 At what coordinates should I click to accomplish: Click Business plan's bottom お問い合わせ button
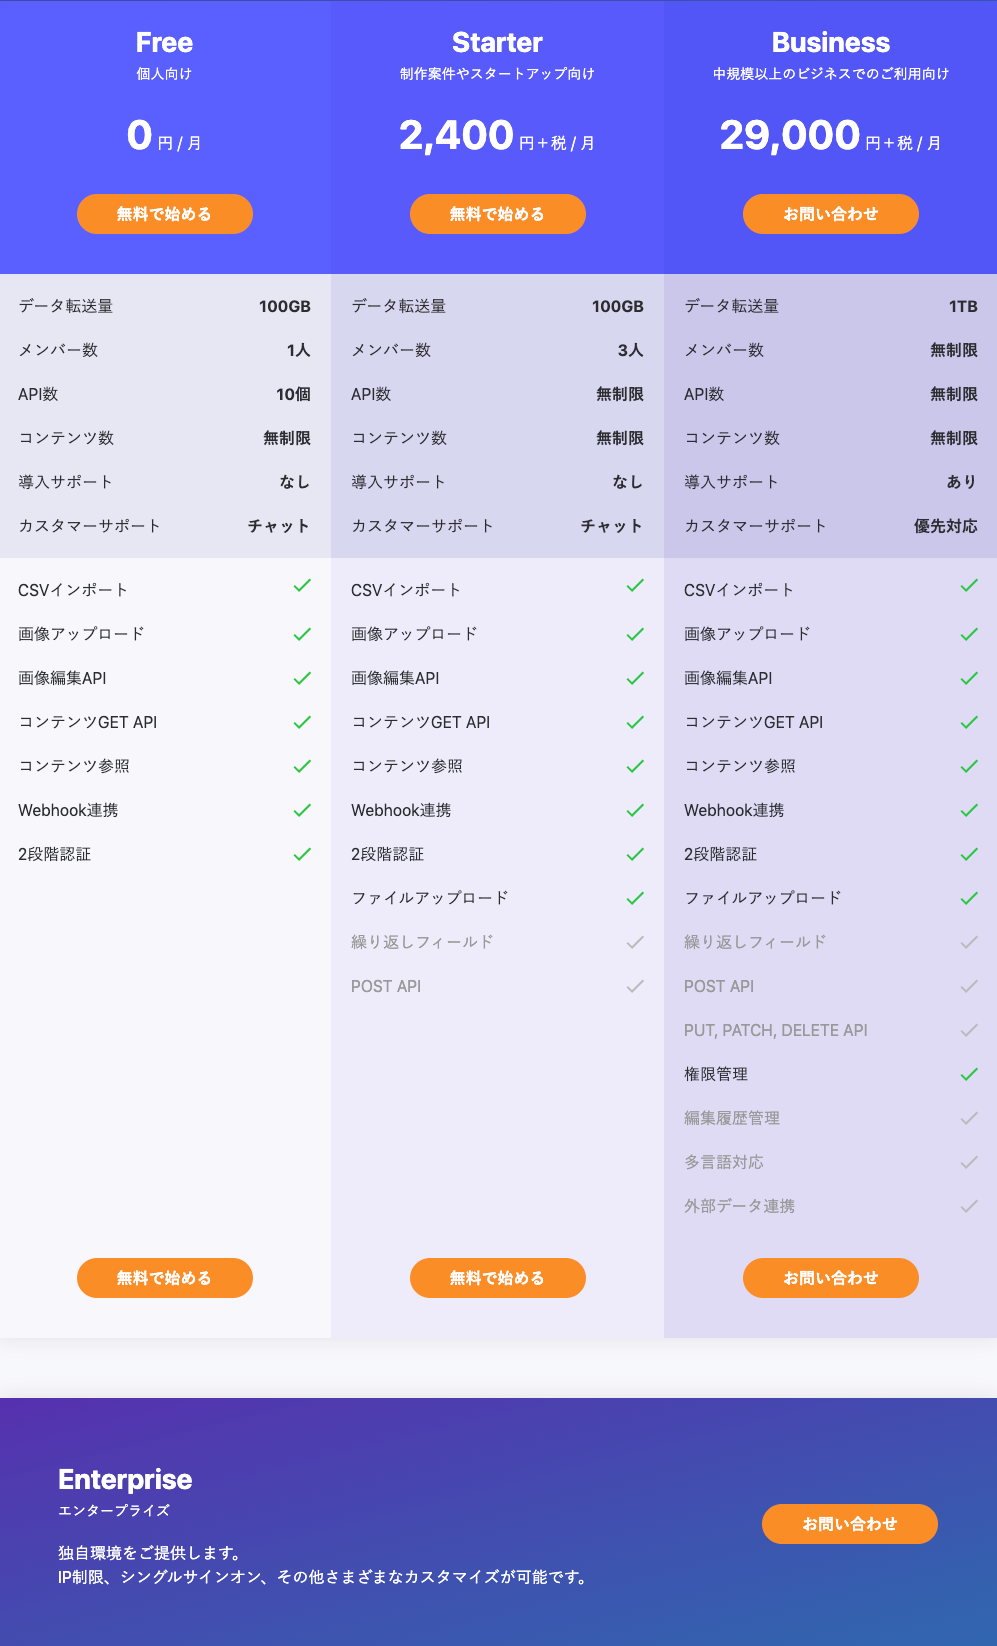831,1278
